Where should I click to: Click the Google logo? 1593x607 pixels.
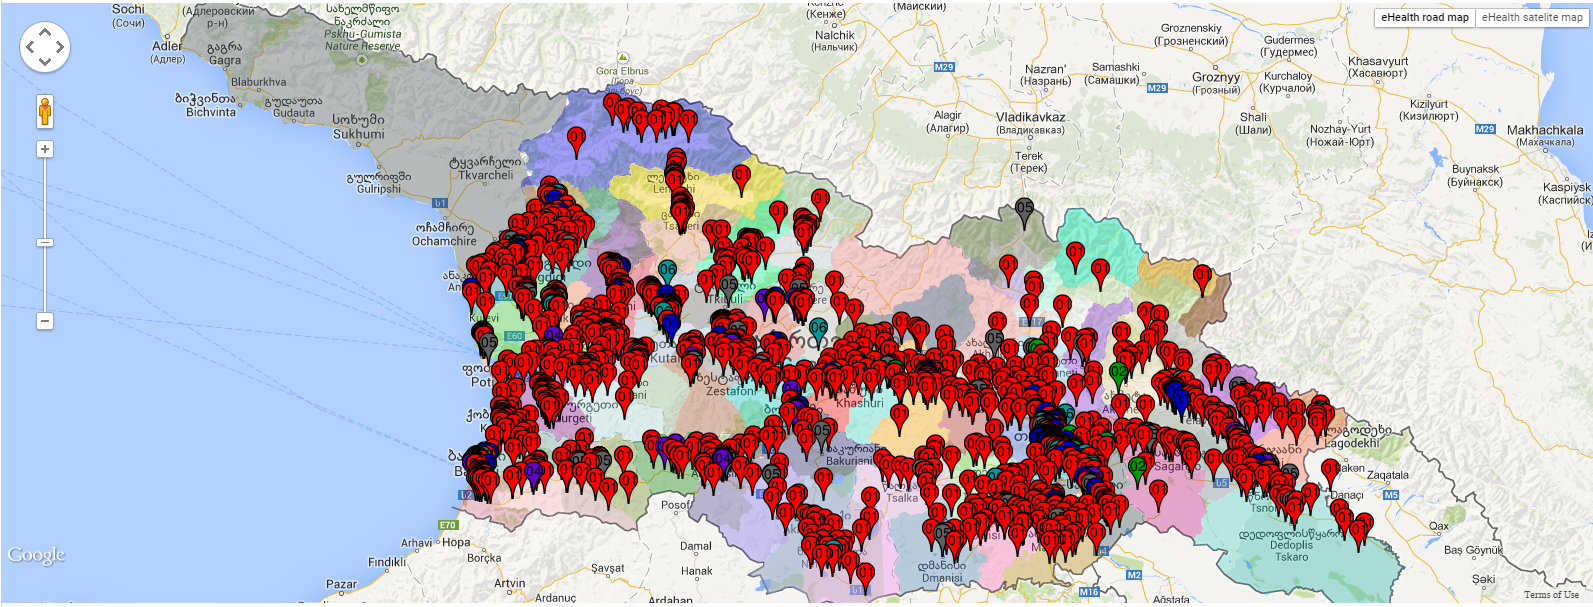[x=37, y=555]
